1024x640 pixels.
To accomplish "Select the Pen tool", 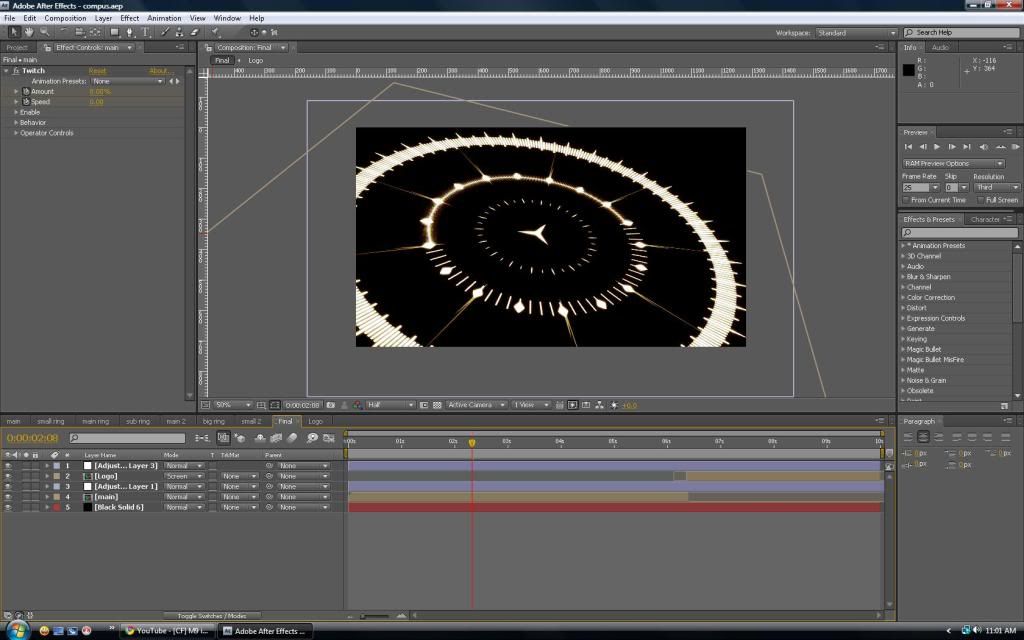I will coord(130,32).
